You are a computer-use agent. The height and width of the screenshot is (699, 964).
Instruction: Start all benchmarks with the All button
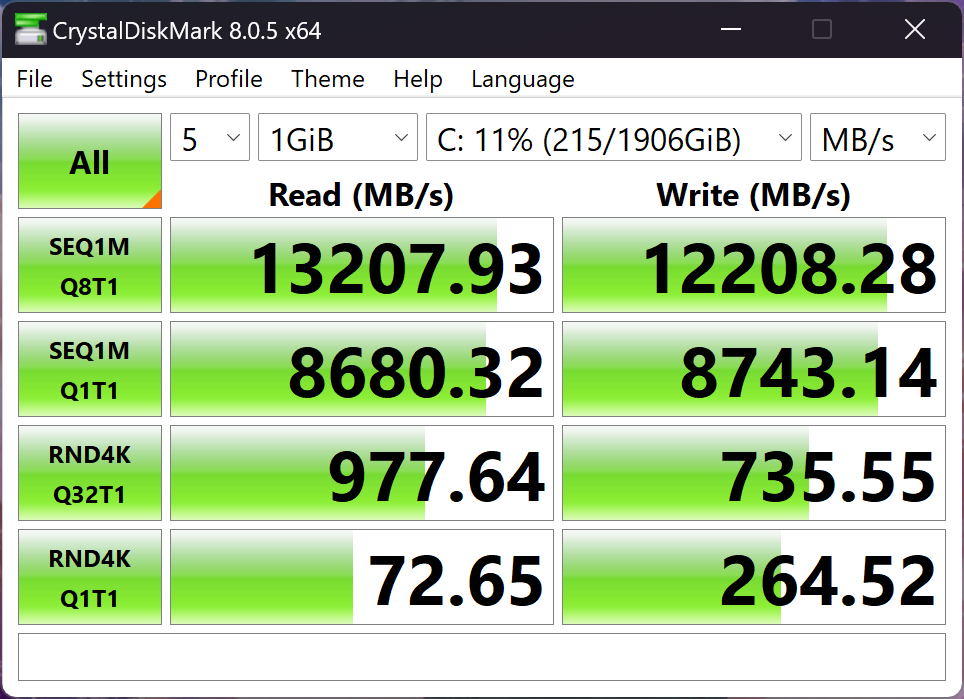(90, 161)
